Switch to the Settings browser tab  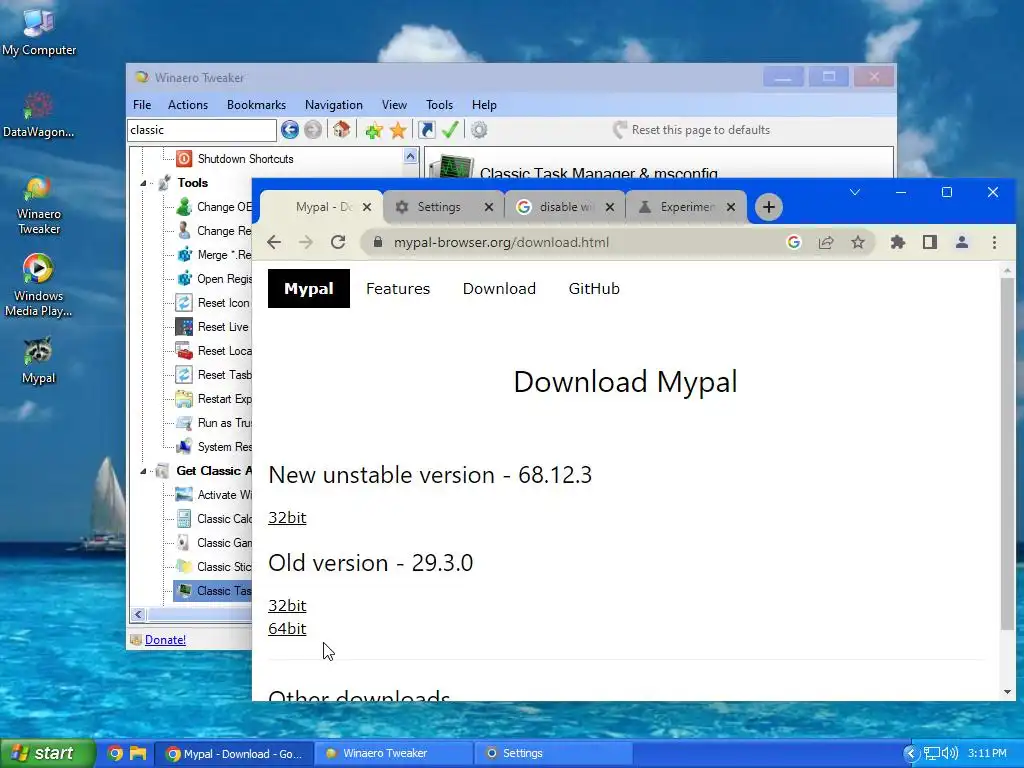point(438,207)
